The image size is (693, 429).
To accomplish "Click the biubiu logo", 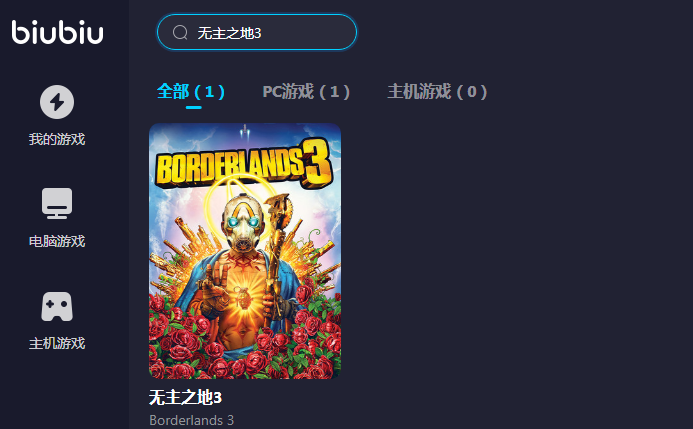I will click(57, 32).
